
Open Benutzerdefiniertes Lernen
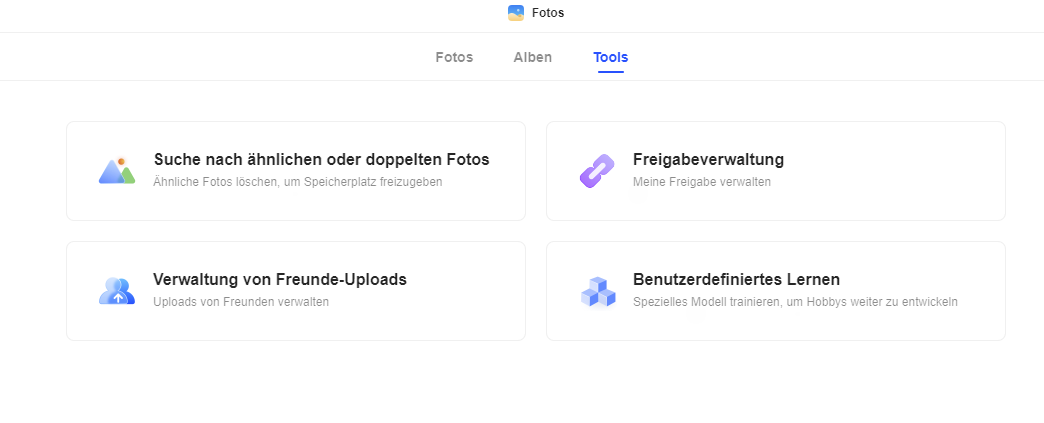click(736, 279)
